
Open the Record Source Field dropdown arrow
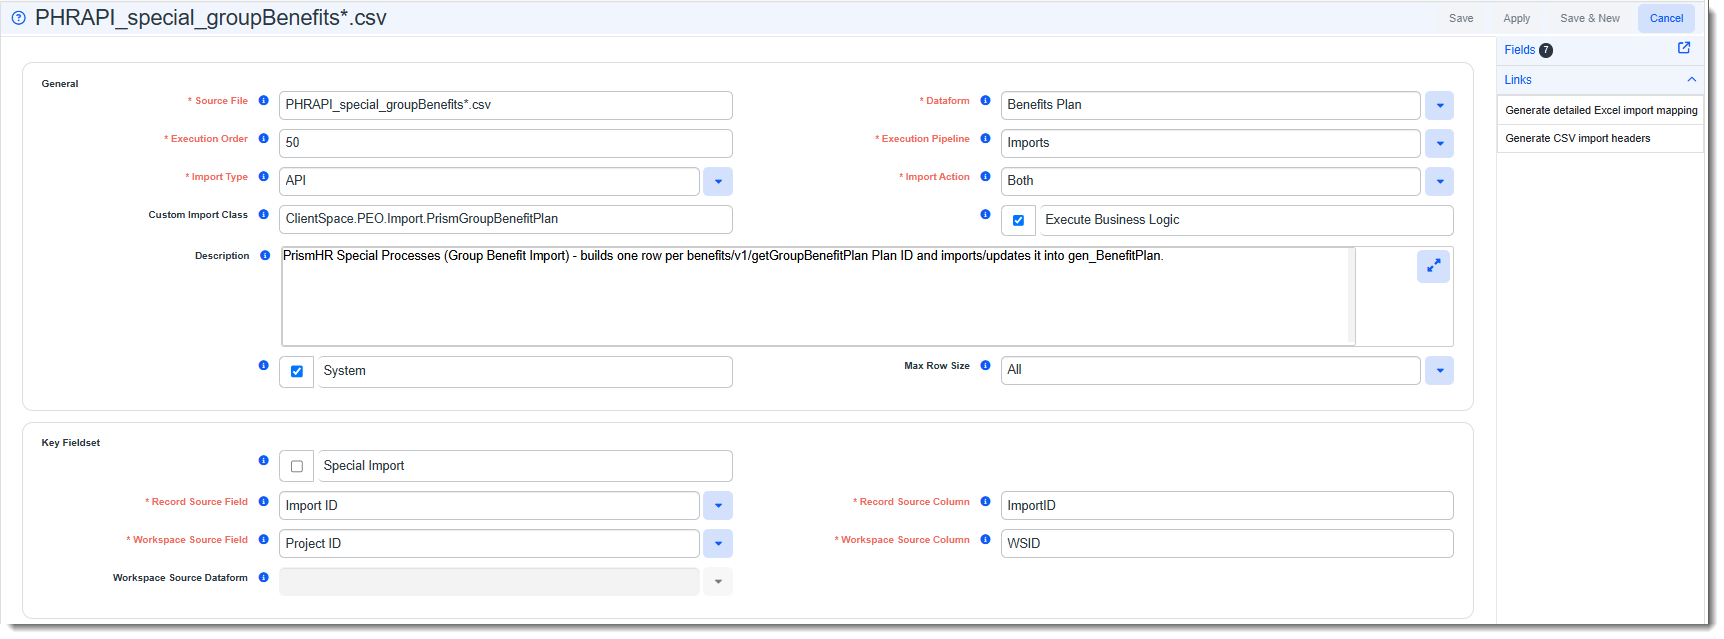(718, 505)
